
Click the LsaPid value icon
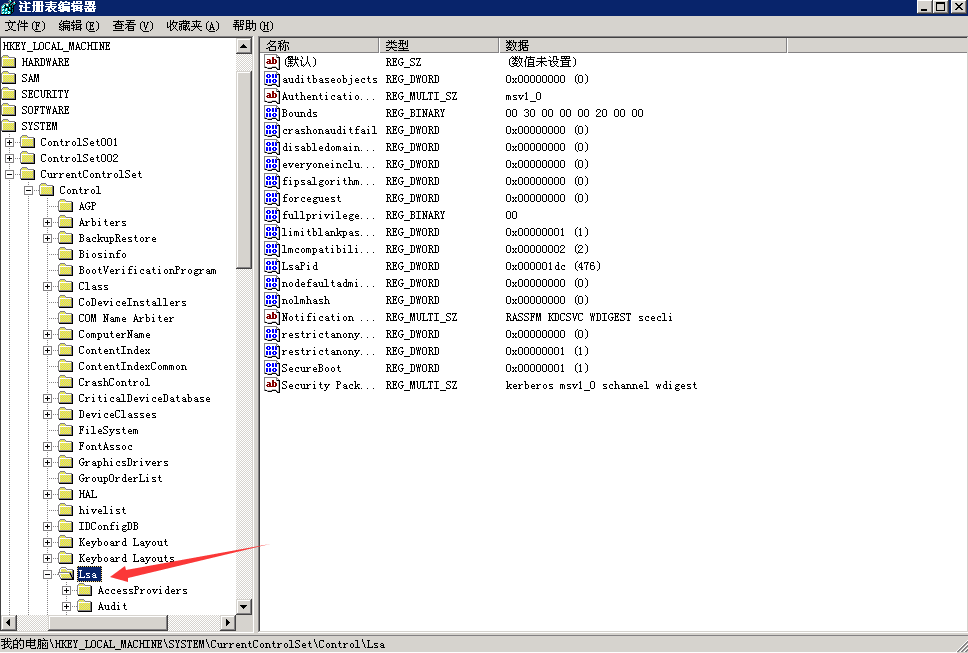tap(272, 266)
